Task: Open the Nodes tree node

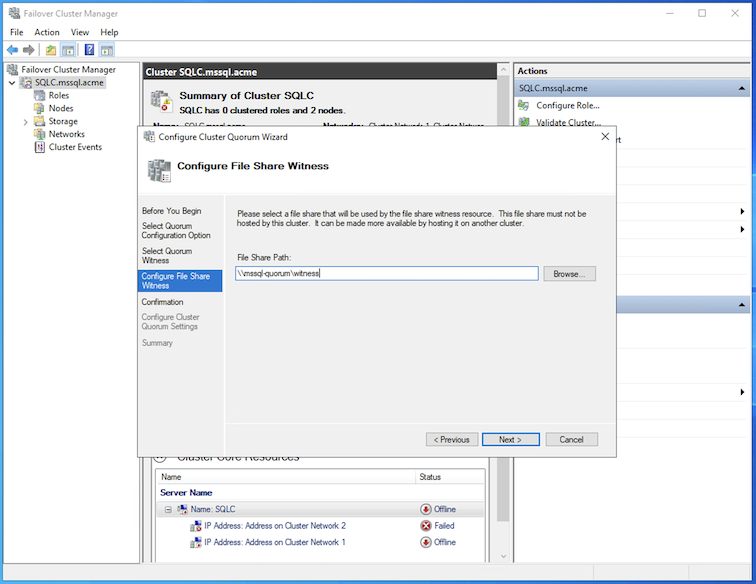Action: click(61, 109)
